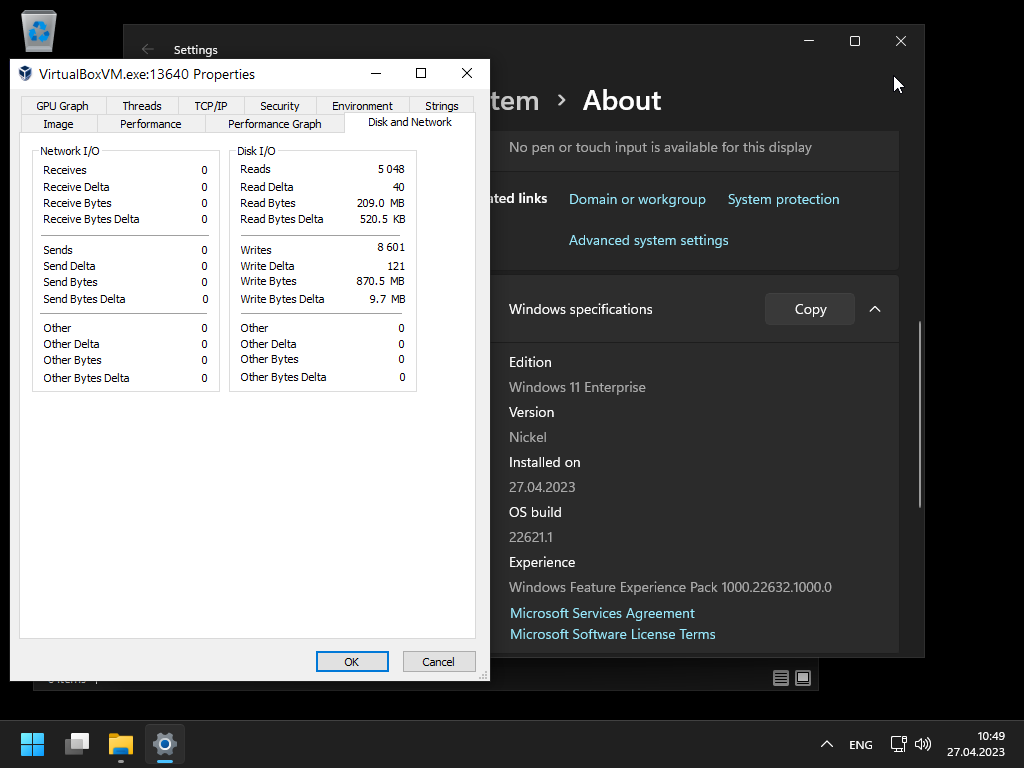Viewport: 1024px width, 768px height.
Task: Select the Version value Nickel
Action: [528, 438]
